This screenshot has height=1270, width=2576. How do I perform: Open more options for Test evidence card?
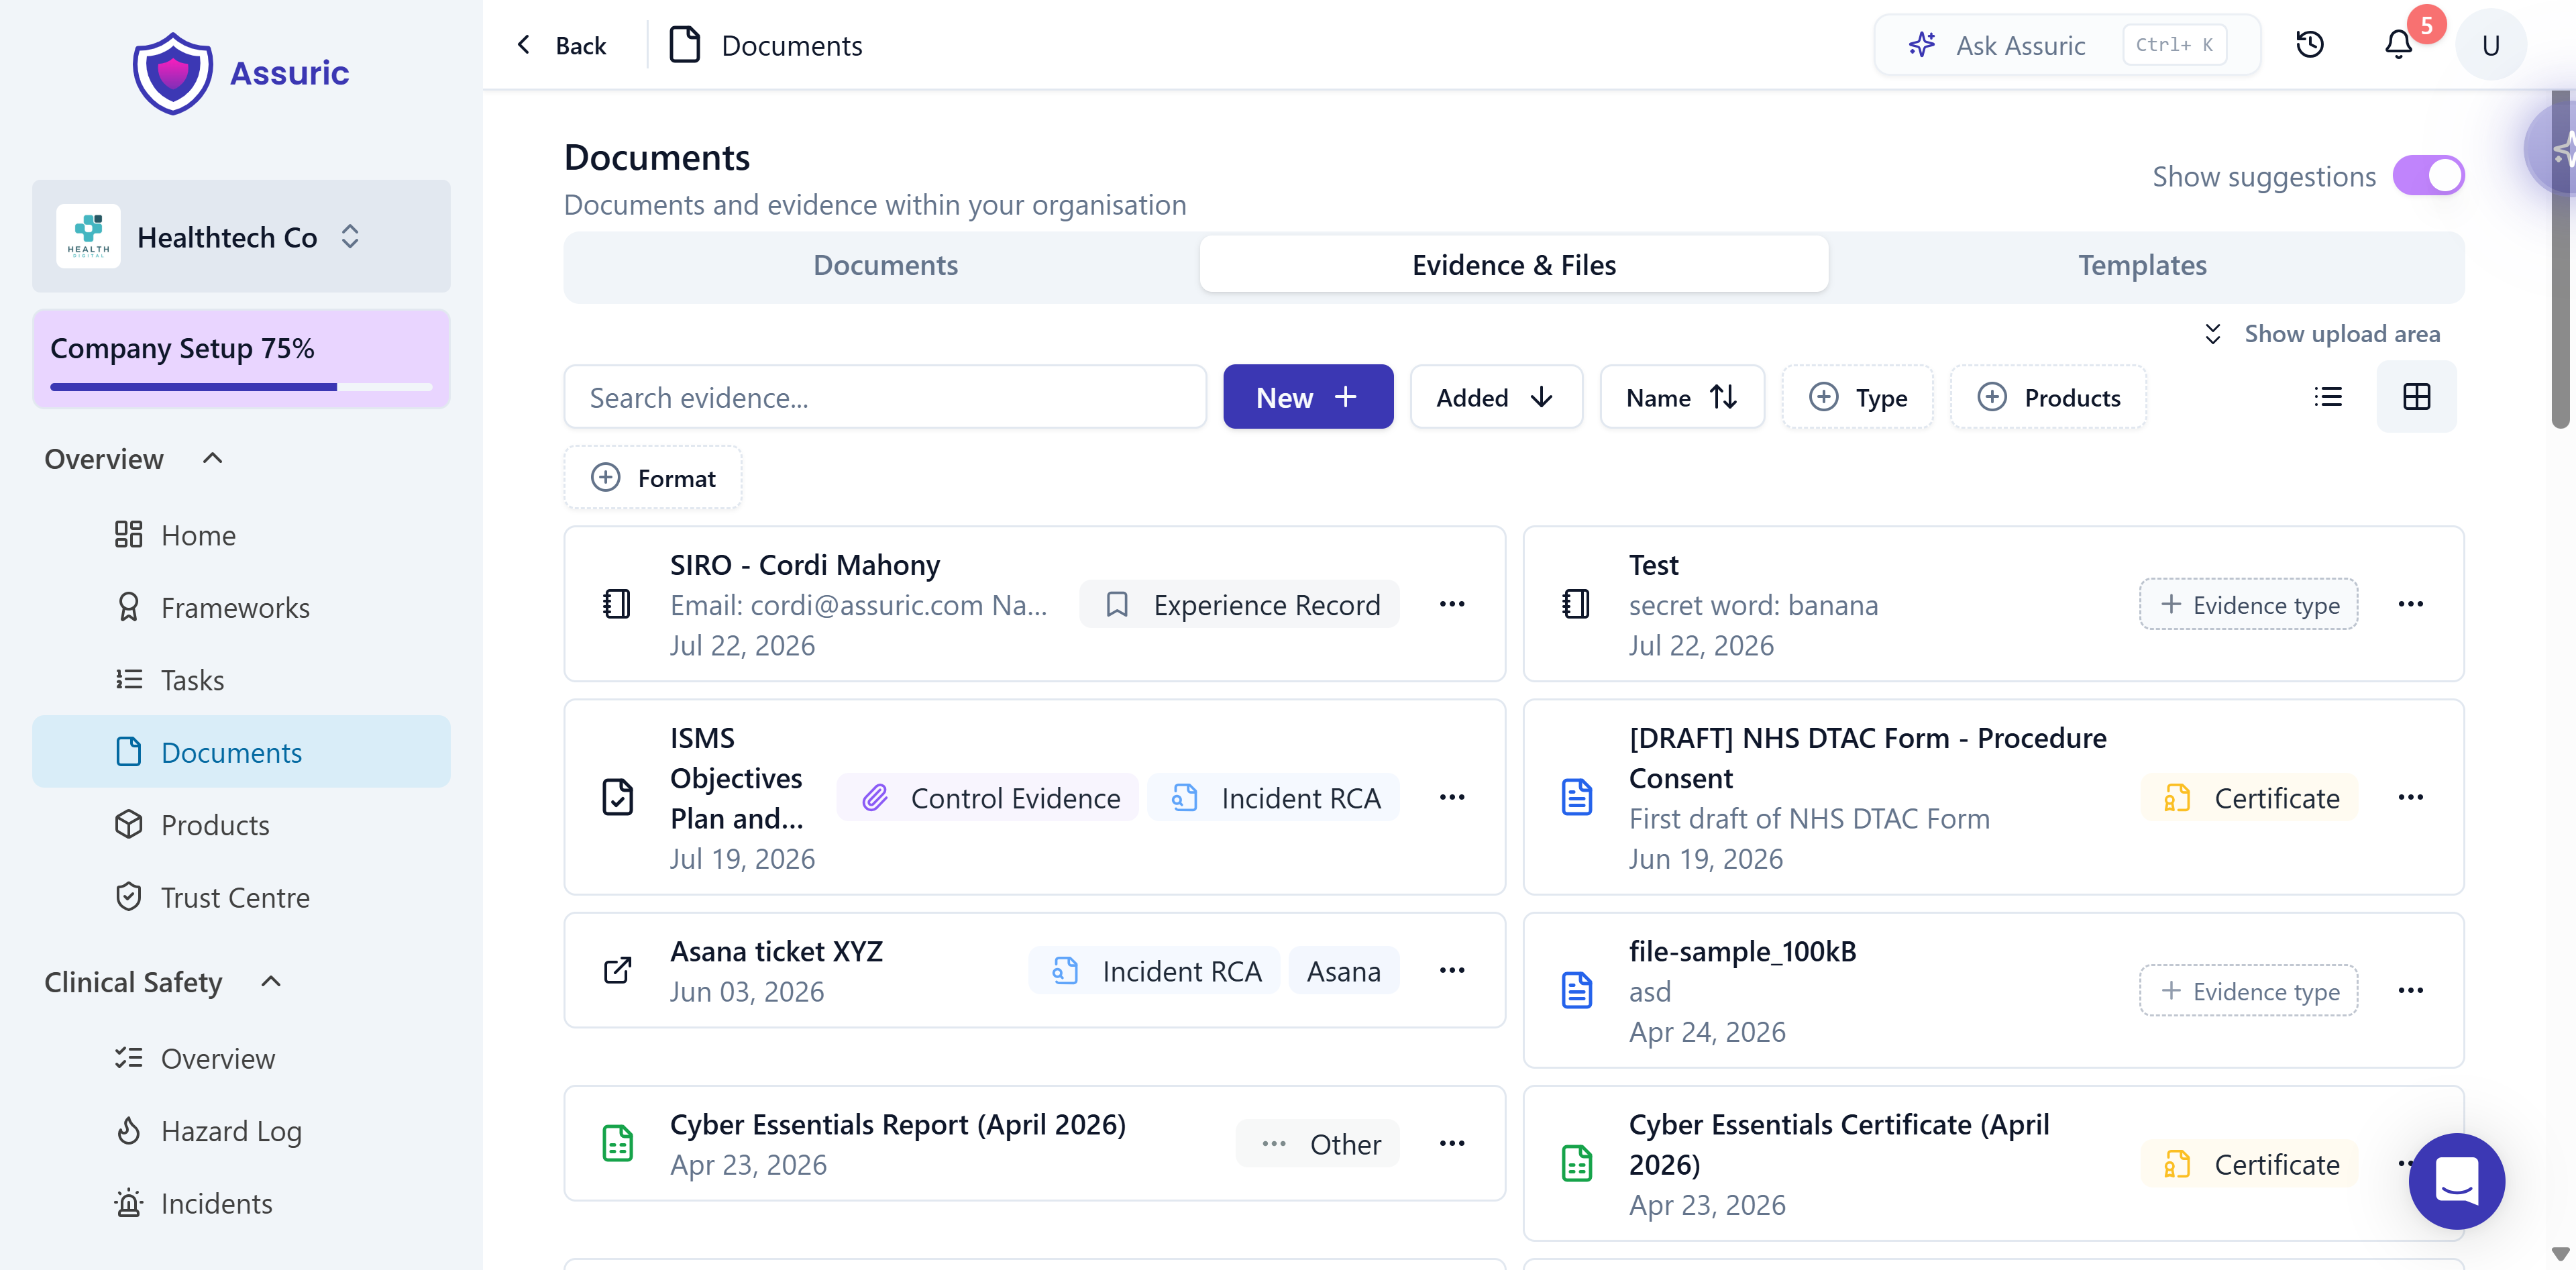[2410, 604]
